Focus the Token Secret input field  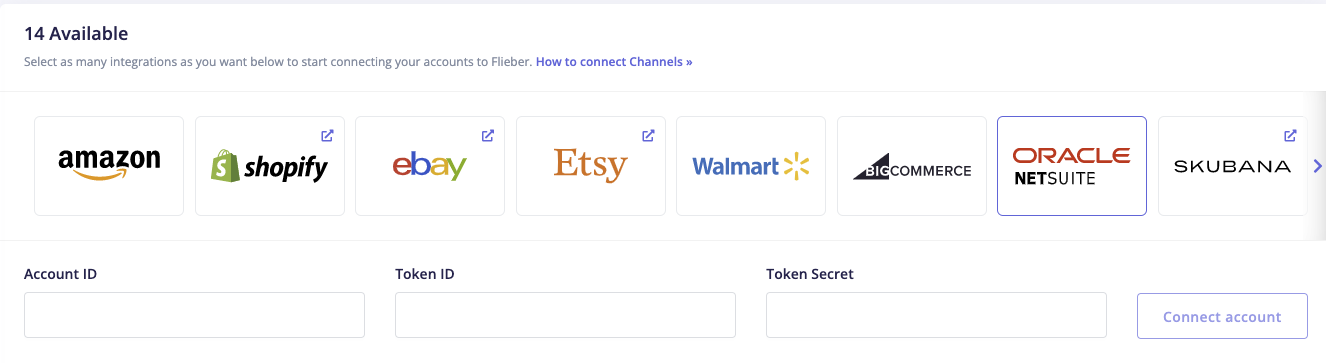(x=936, y=315)
